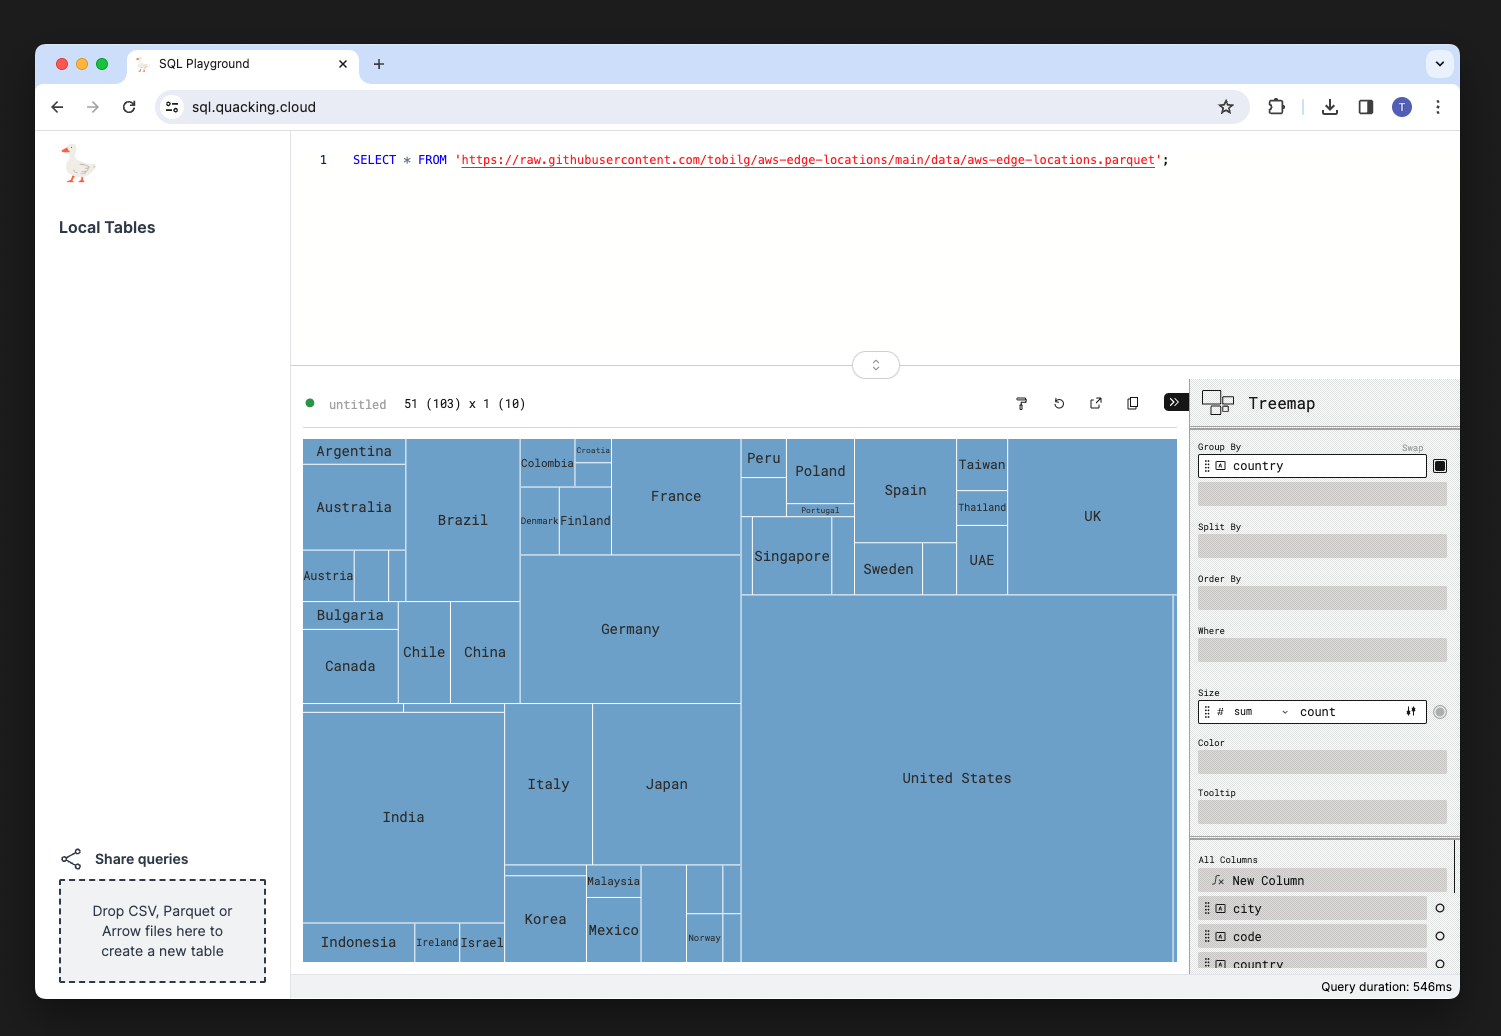The height and width of the screenshot is (1036, 1501).
Task: Open the theme paint-roller icon
Action: click(x=1021, y=404)
